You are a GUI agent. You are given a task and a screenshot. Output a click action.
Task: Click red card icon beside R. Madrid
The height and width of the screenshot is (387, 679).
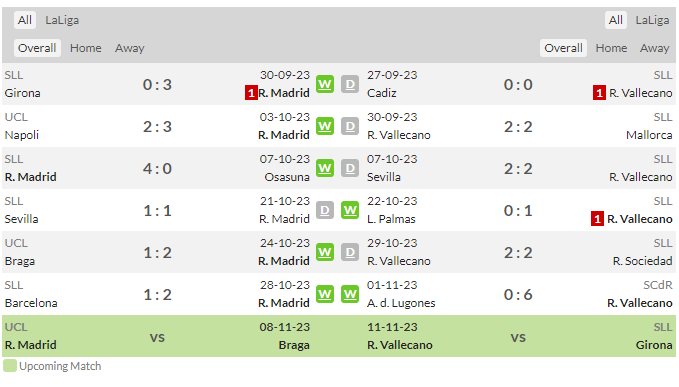[x=251, y=93]
